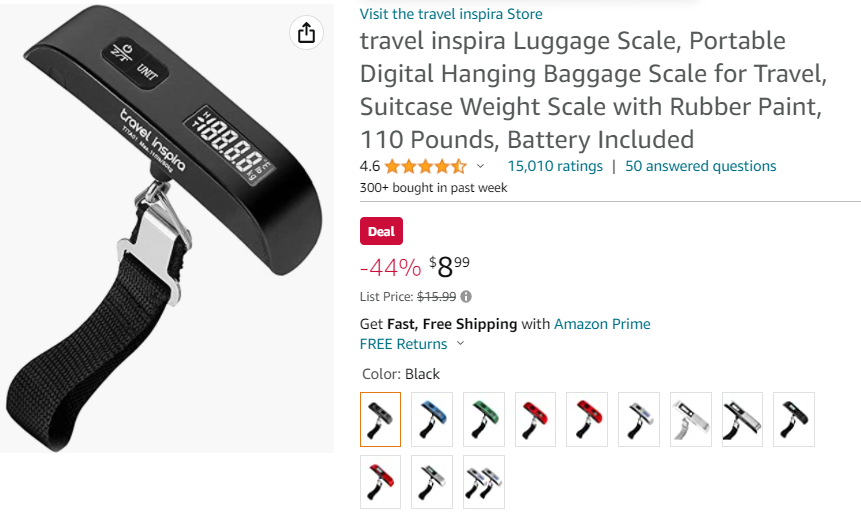The height and width of the screenshot is (517, 861).
Task: Open the 15,010 ratings link
Action: pyautogui.click(x=555, y=166)
